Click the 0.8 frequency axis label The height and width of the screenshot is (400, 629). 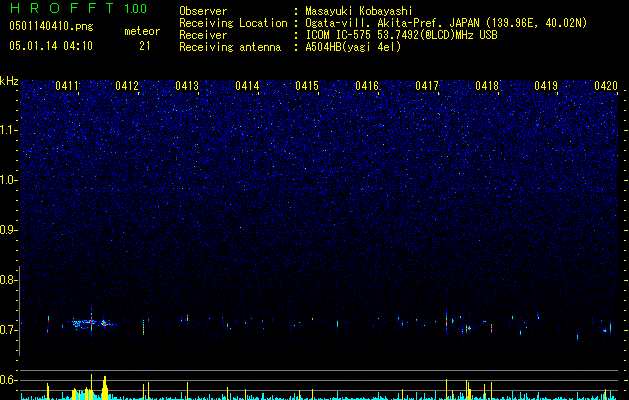8,280
